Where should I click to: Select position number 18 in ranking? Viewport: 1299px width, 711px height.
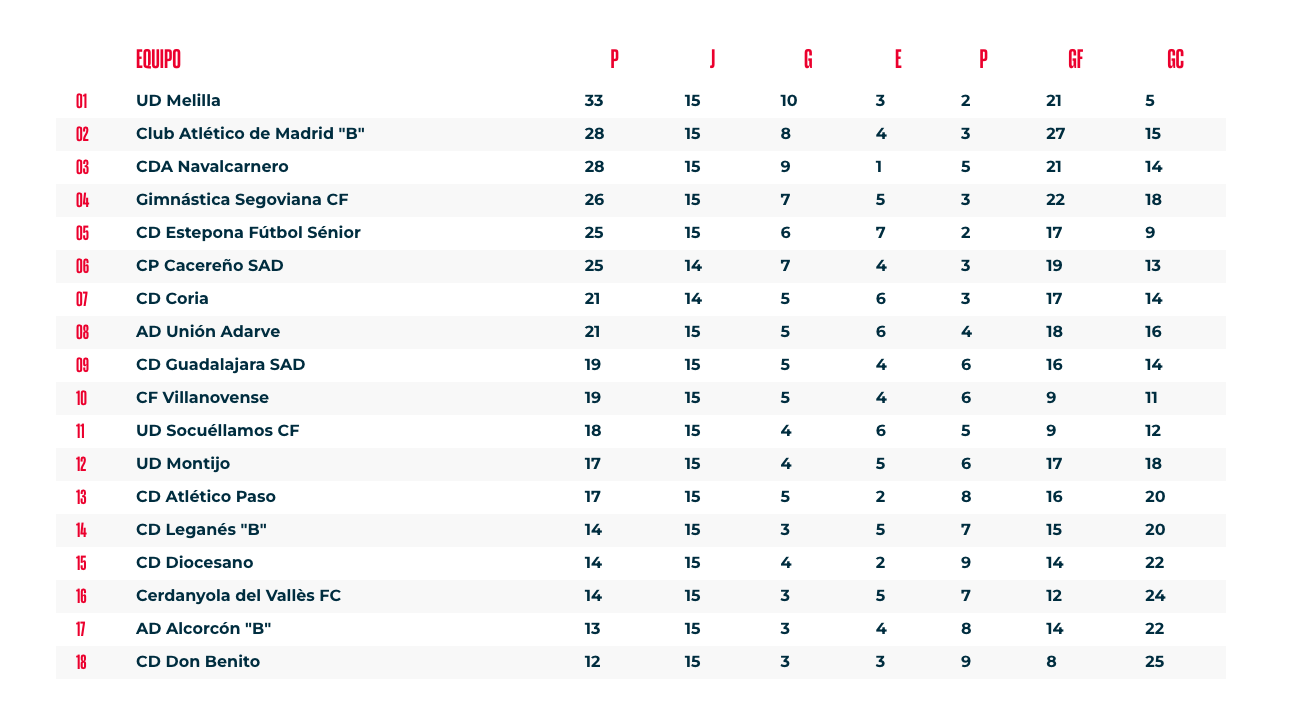[81, 662]
